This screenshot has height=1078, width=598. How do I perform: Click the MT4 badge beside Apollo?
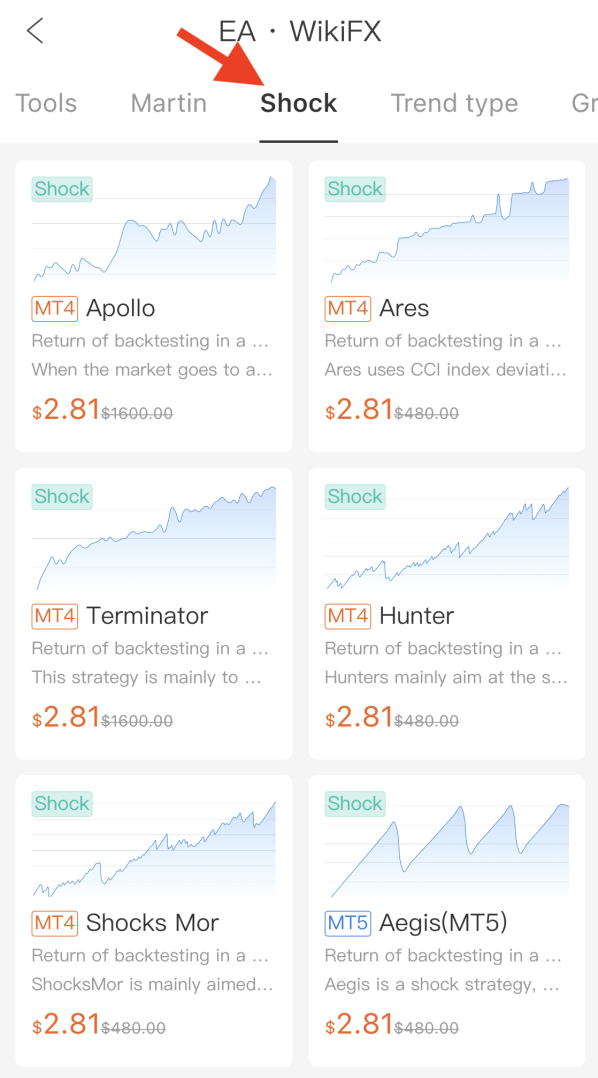[x=55, y=309]
